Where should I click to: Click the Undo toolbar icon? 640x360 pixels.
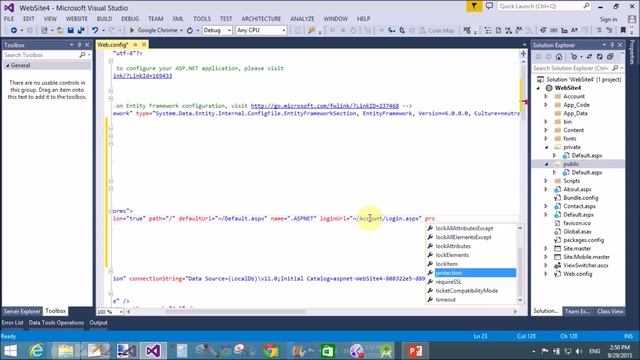pos(95,30)
